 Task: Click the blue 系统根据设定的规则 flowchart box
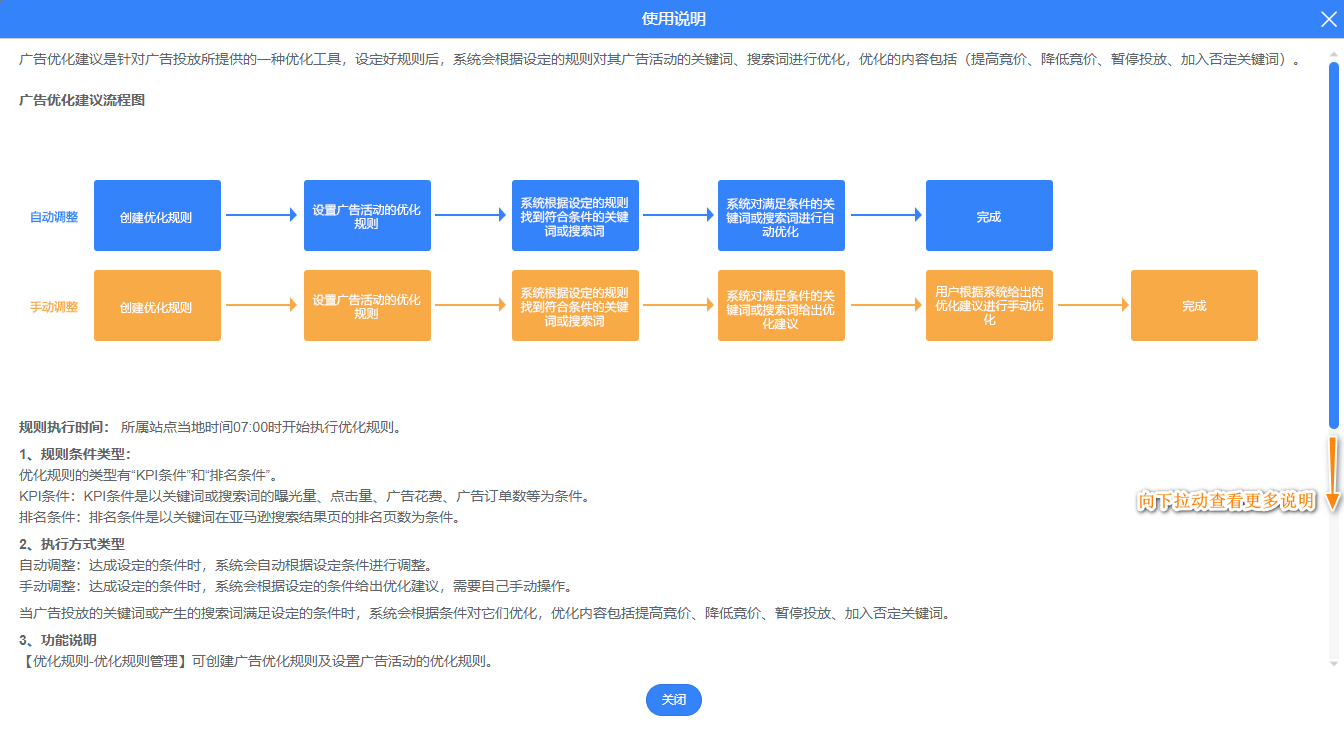575,216
